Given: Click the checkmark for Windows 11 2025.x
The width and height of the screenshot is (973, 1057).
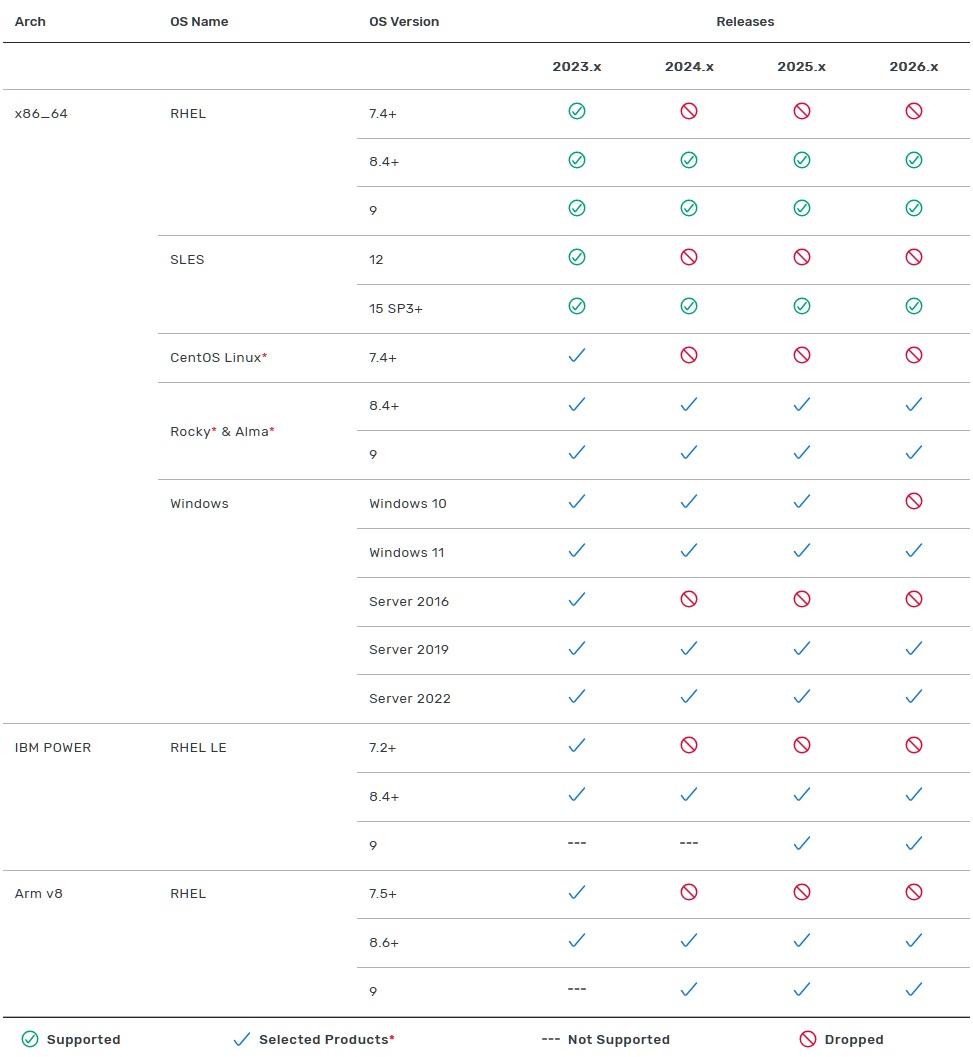Looking at the screenshot, I should click(801, 550).
